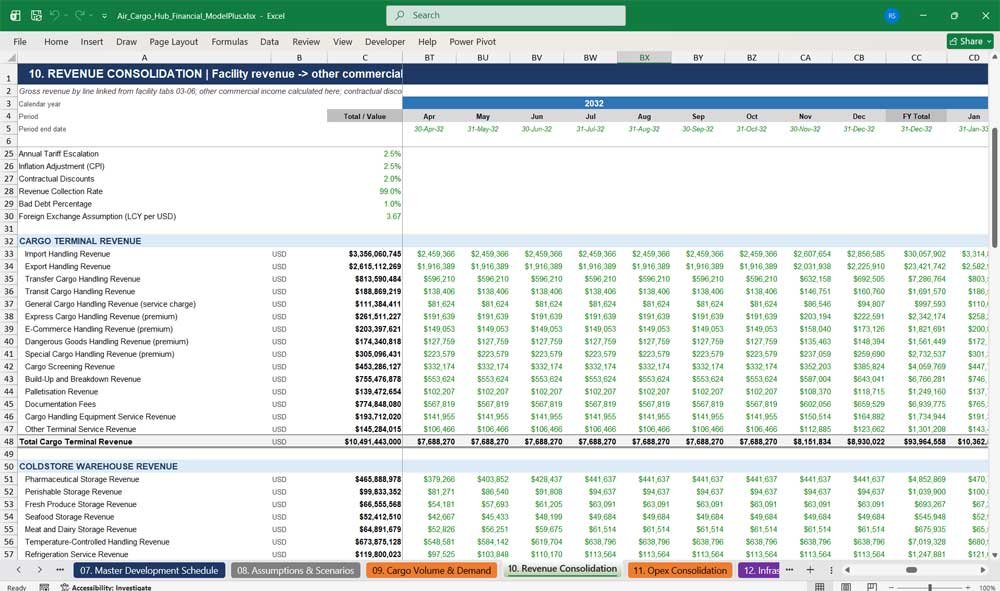Select row 48 header
Image resolution: width=1000 pixels, height=591 pixels.
click(9, 441)
